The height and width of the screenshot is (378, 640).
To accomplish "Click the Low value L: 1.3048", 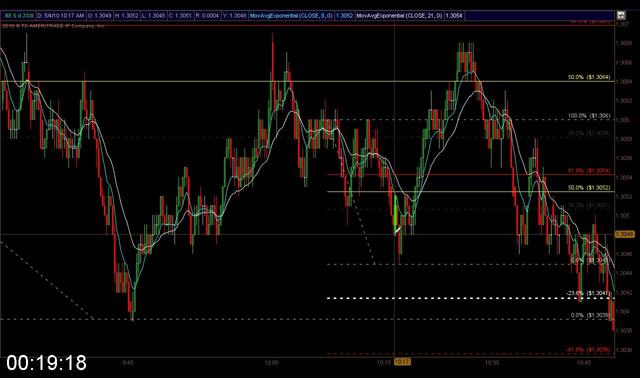I will pyautogui.click(x=153, y=16).
